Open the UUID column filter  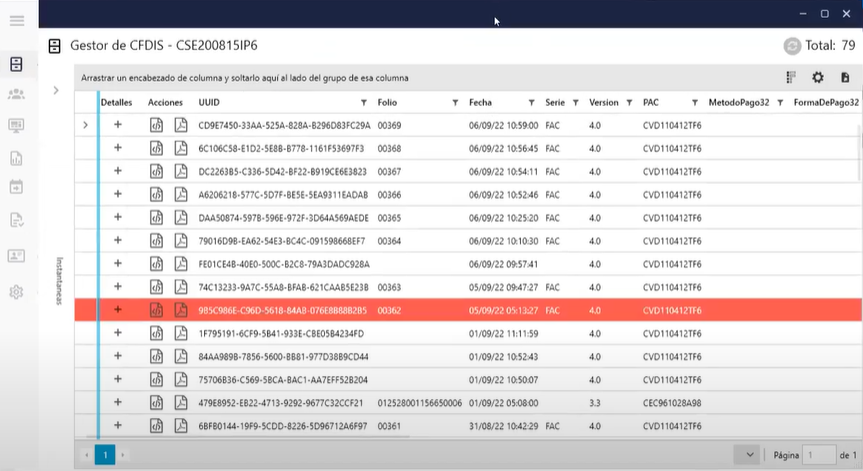(x=364, y=103)
